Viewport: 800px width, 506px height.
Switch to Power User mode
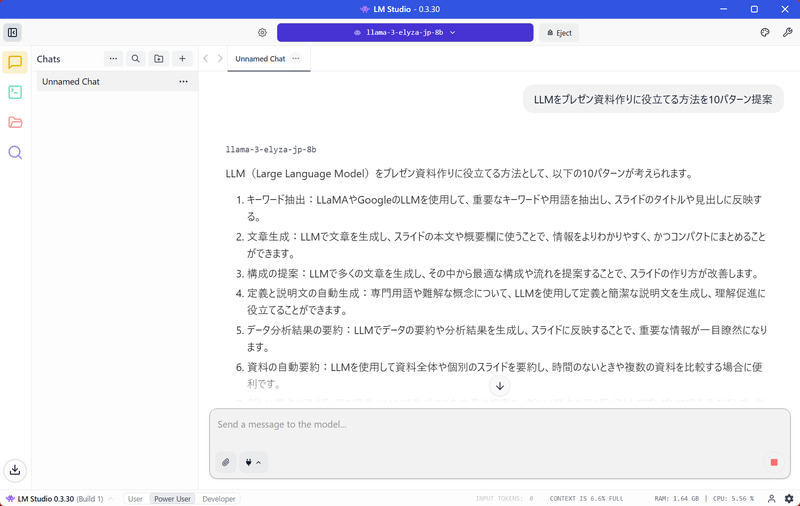172,499
